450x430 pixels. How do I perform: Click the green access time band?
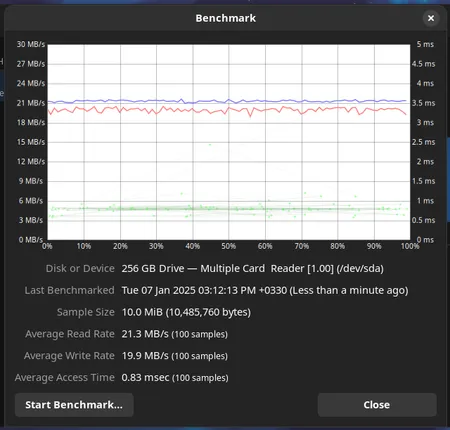(229, 209)
